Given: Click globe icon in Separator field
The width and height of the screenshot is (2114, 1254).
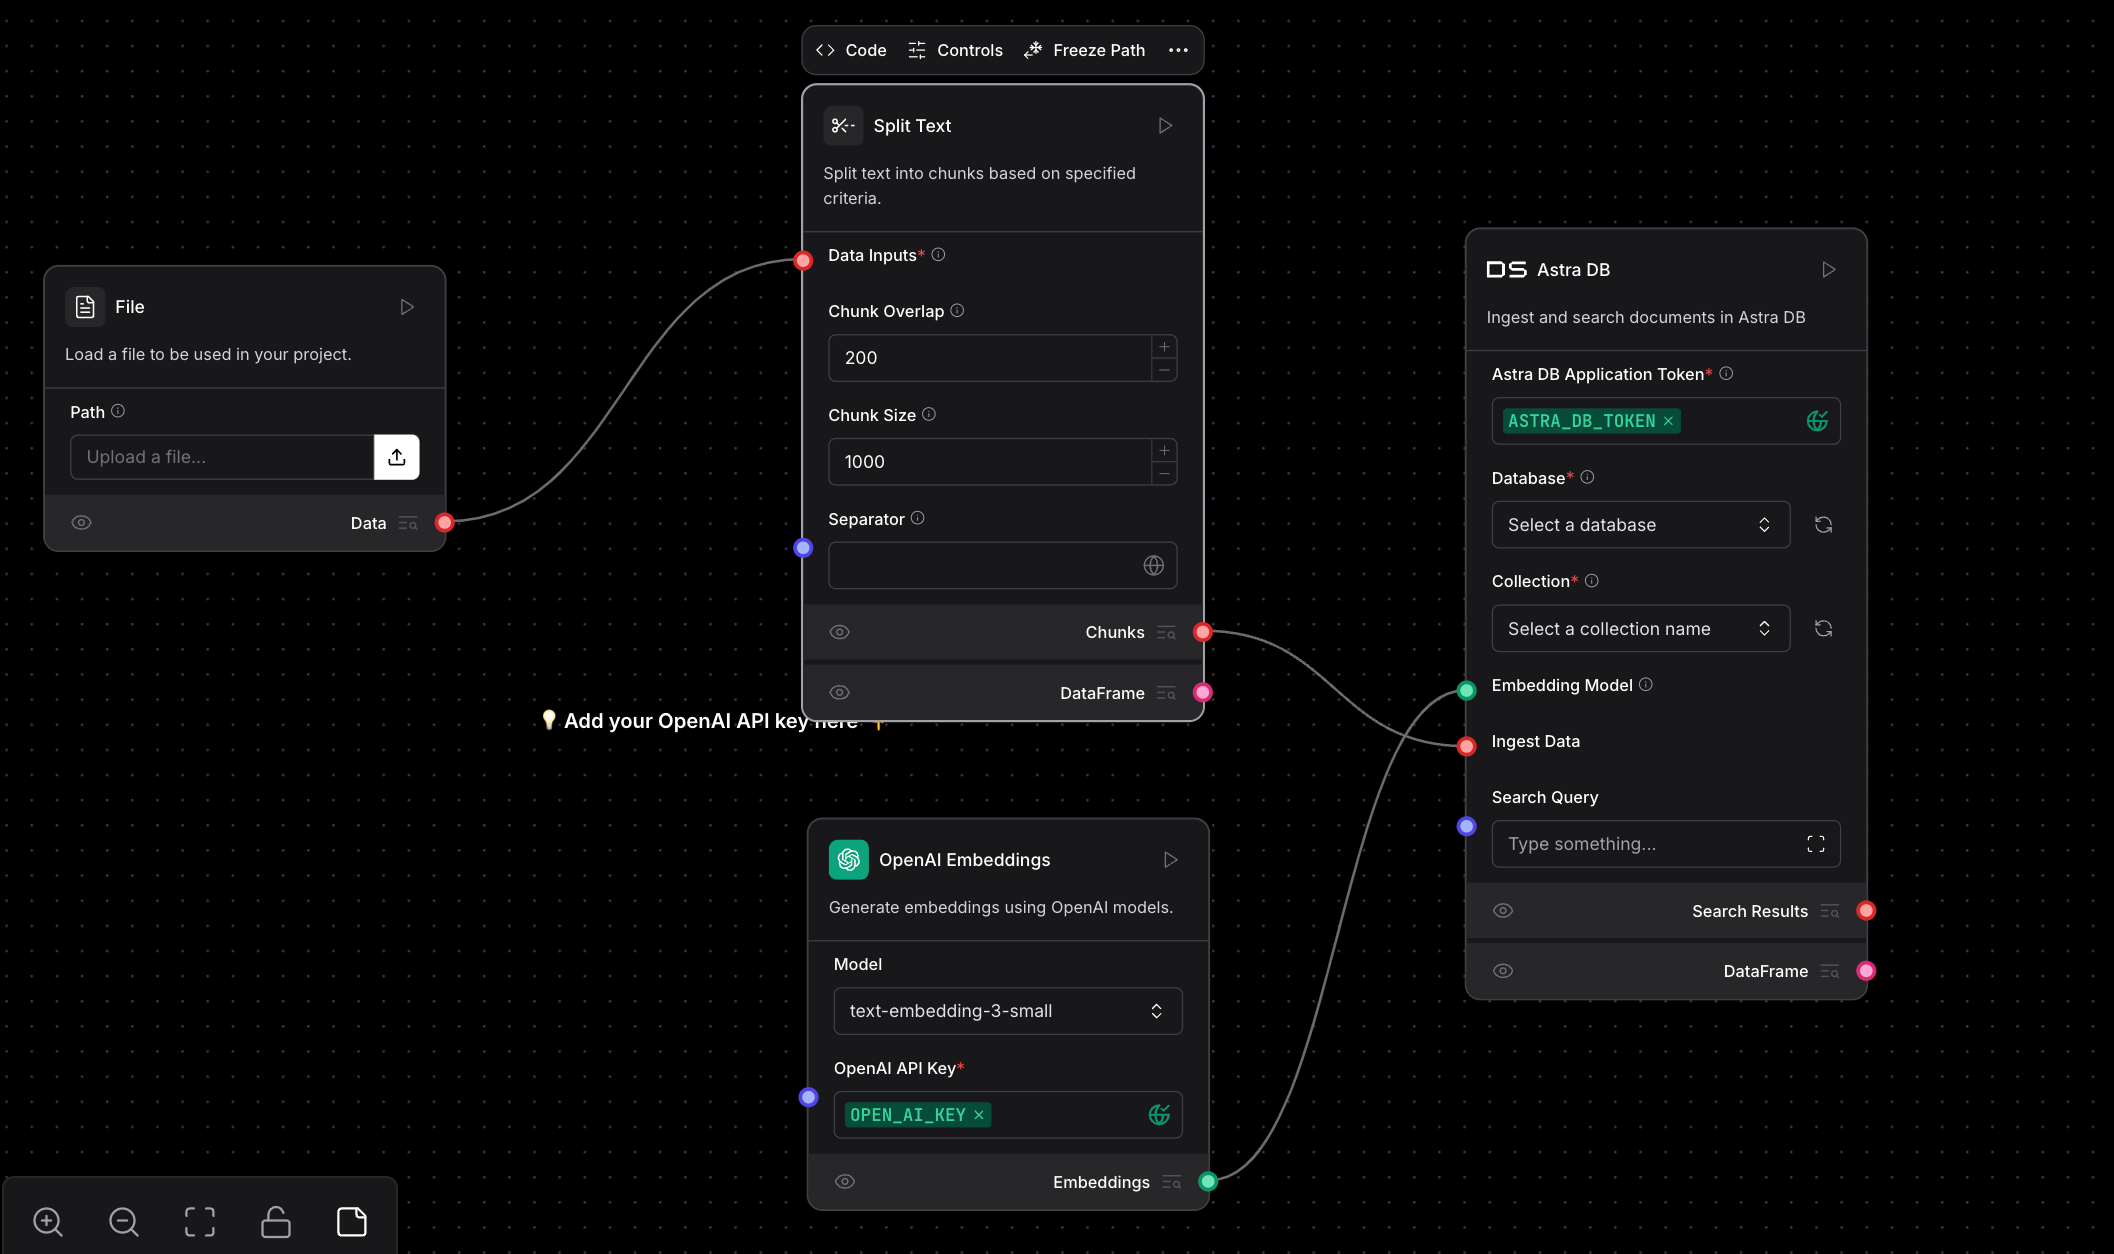Looking at the screenshot, I should (x=1153, y=566).
